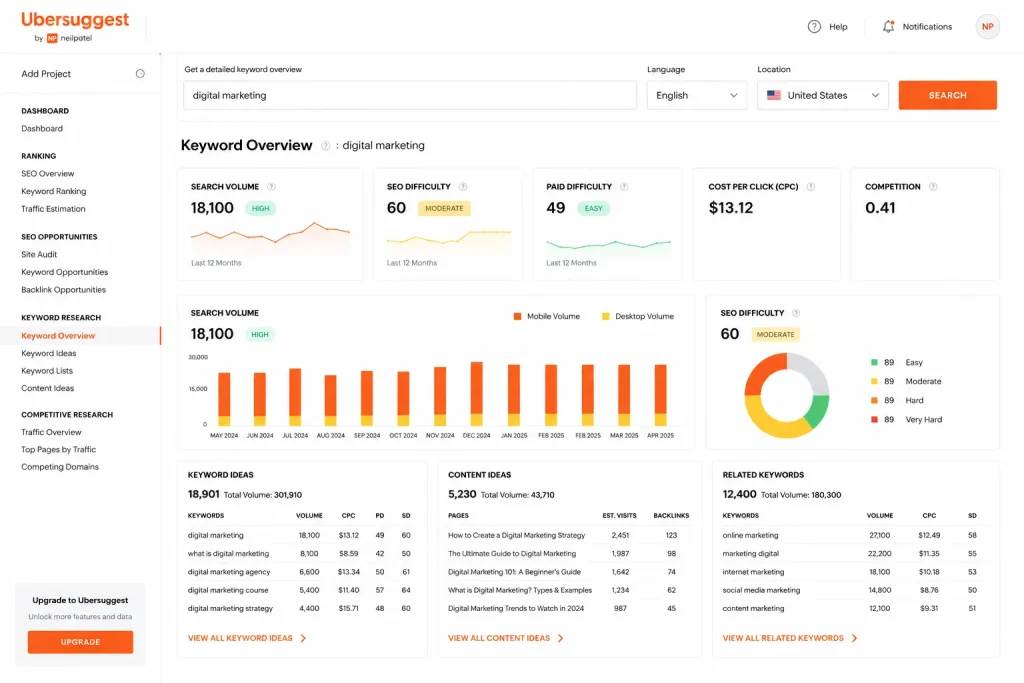Click 'what is digital marketing' keyword

(228, 554)
